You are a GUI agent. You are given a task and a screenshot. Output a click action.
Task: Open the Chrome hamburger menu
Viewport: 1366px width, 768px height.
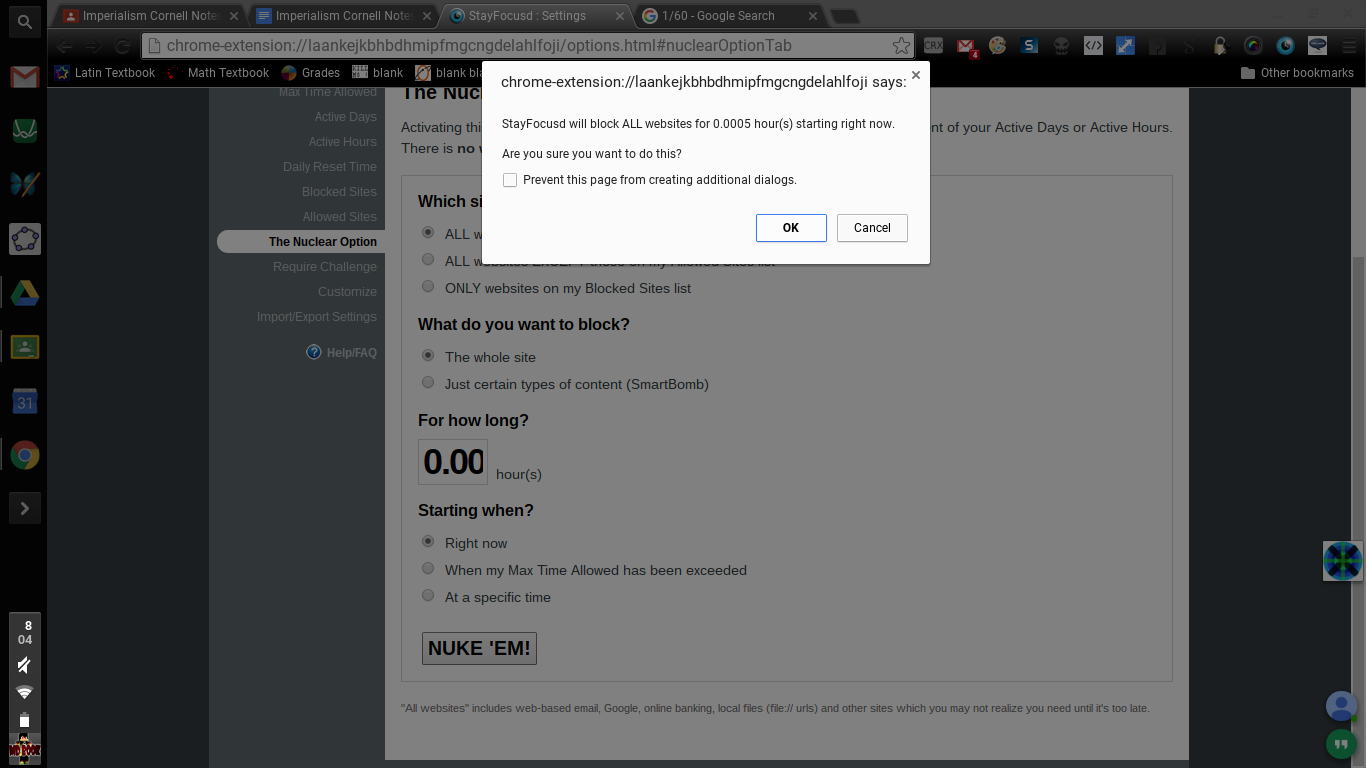1349,45
